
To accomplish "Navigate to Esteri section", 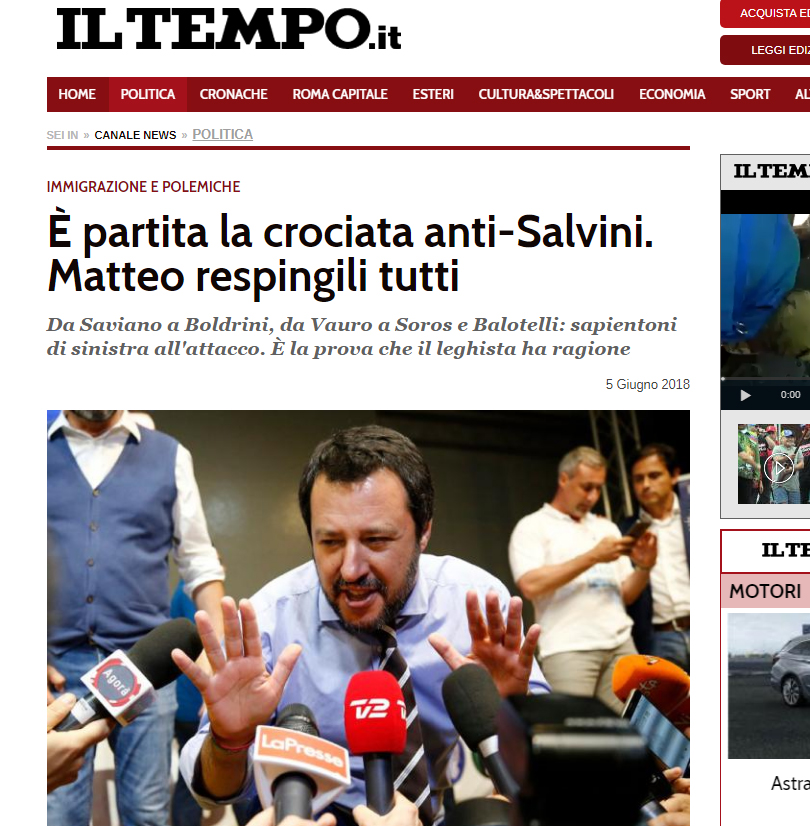I will 433,94.
